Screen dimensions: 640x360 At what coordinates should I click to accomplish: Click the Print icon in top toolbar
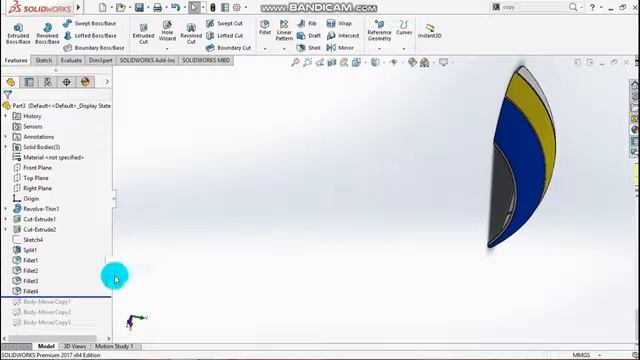(x=157, y=7)
